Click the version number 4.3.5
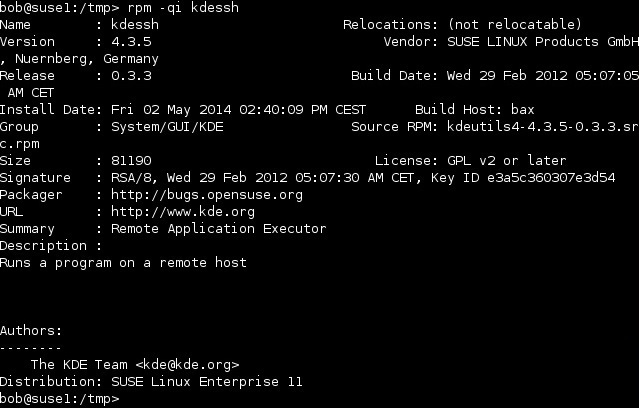639x408 pixels. click(131, 42)
